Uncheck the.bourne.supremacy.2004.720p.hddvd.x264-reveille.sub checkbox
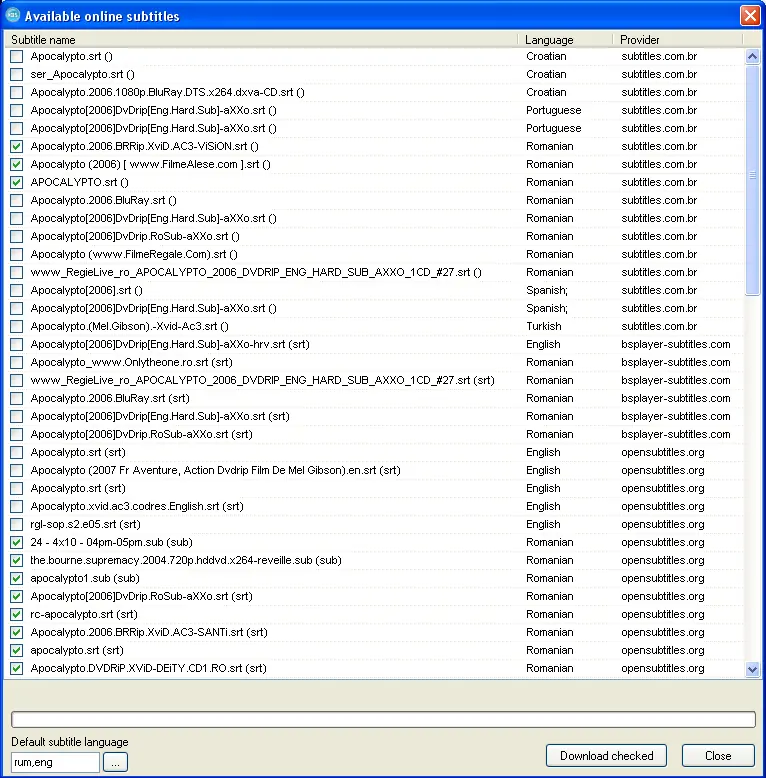 (x=16, y=560)
